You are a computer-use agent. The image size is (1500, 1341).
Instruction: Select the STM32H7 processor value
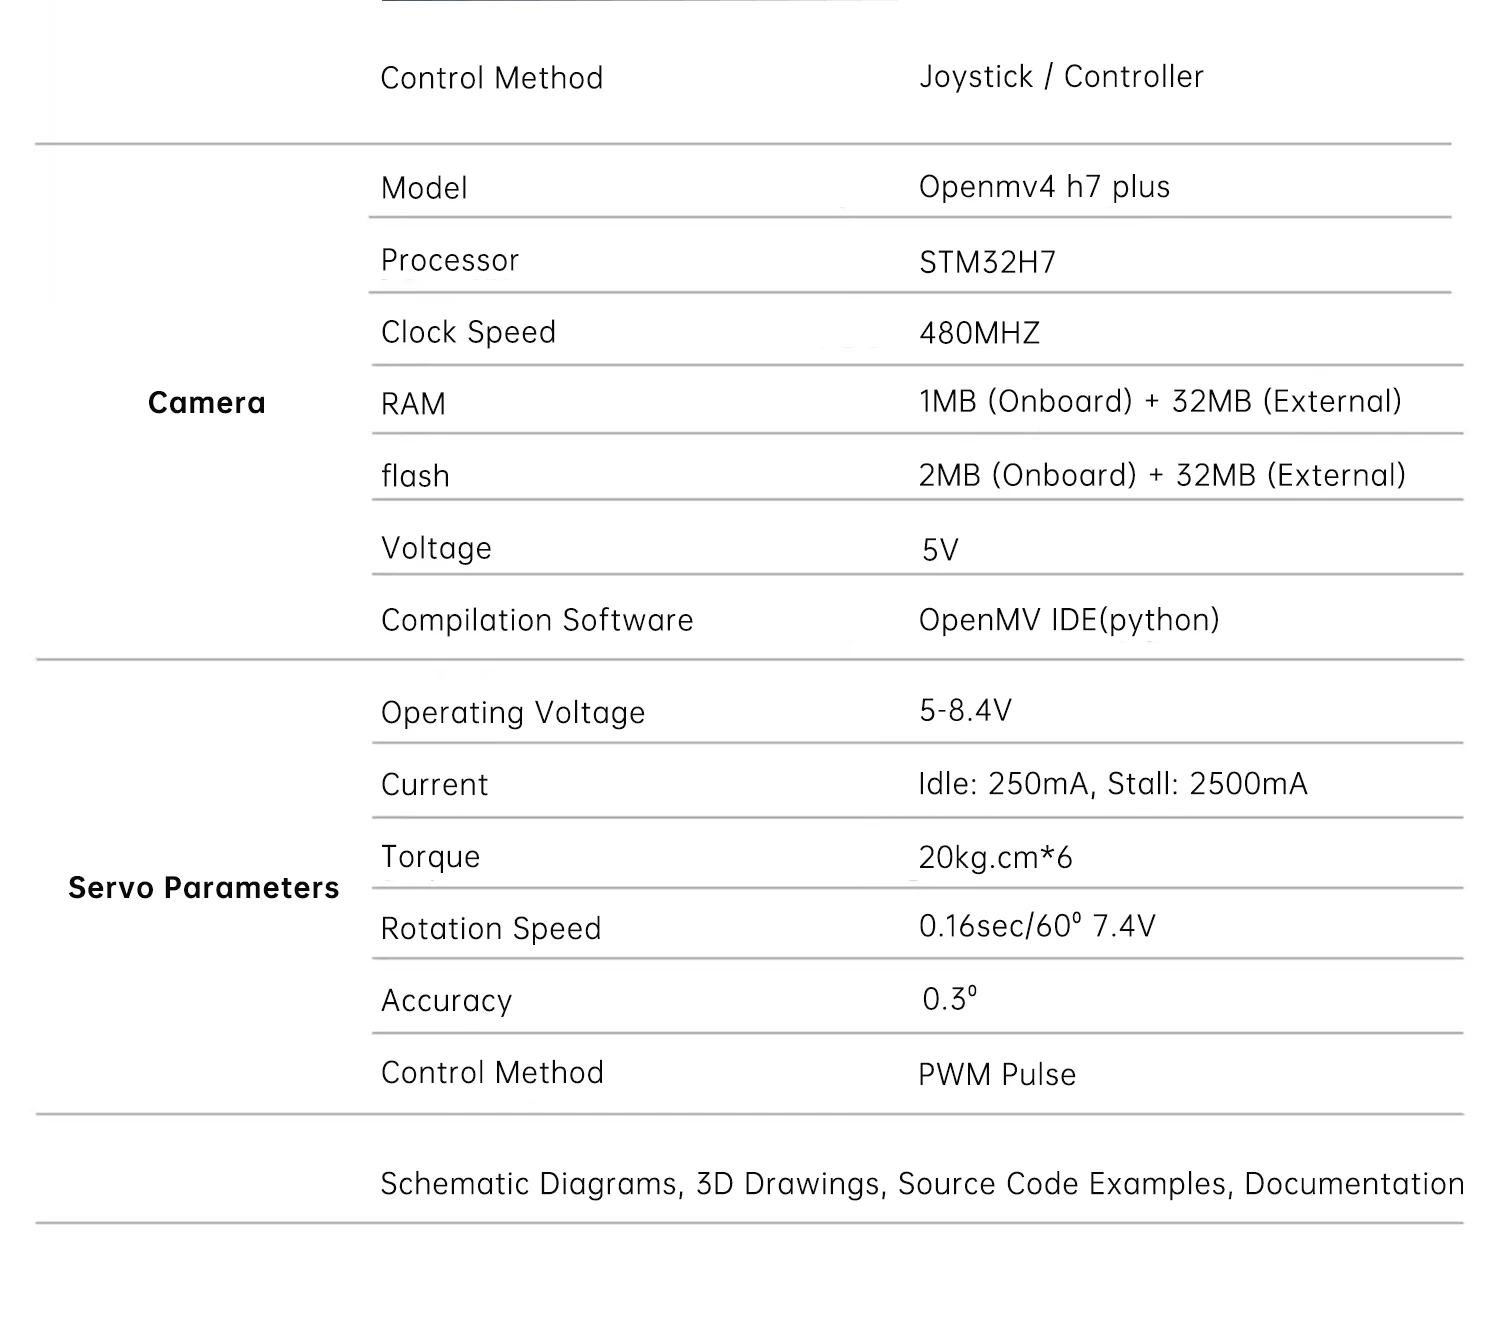coord(987,262)
